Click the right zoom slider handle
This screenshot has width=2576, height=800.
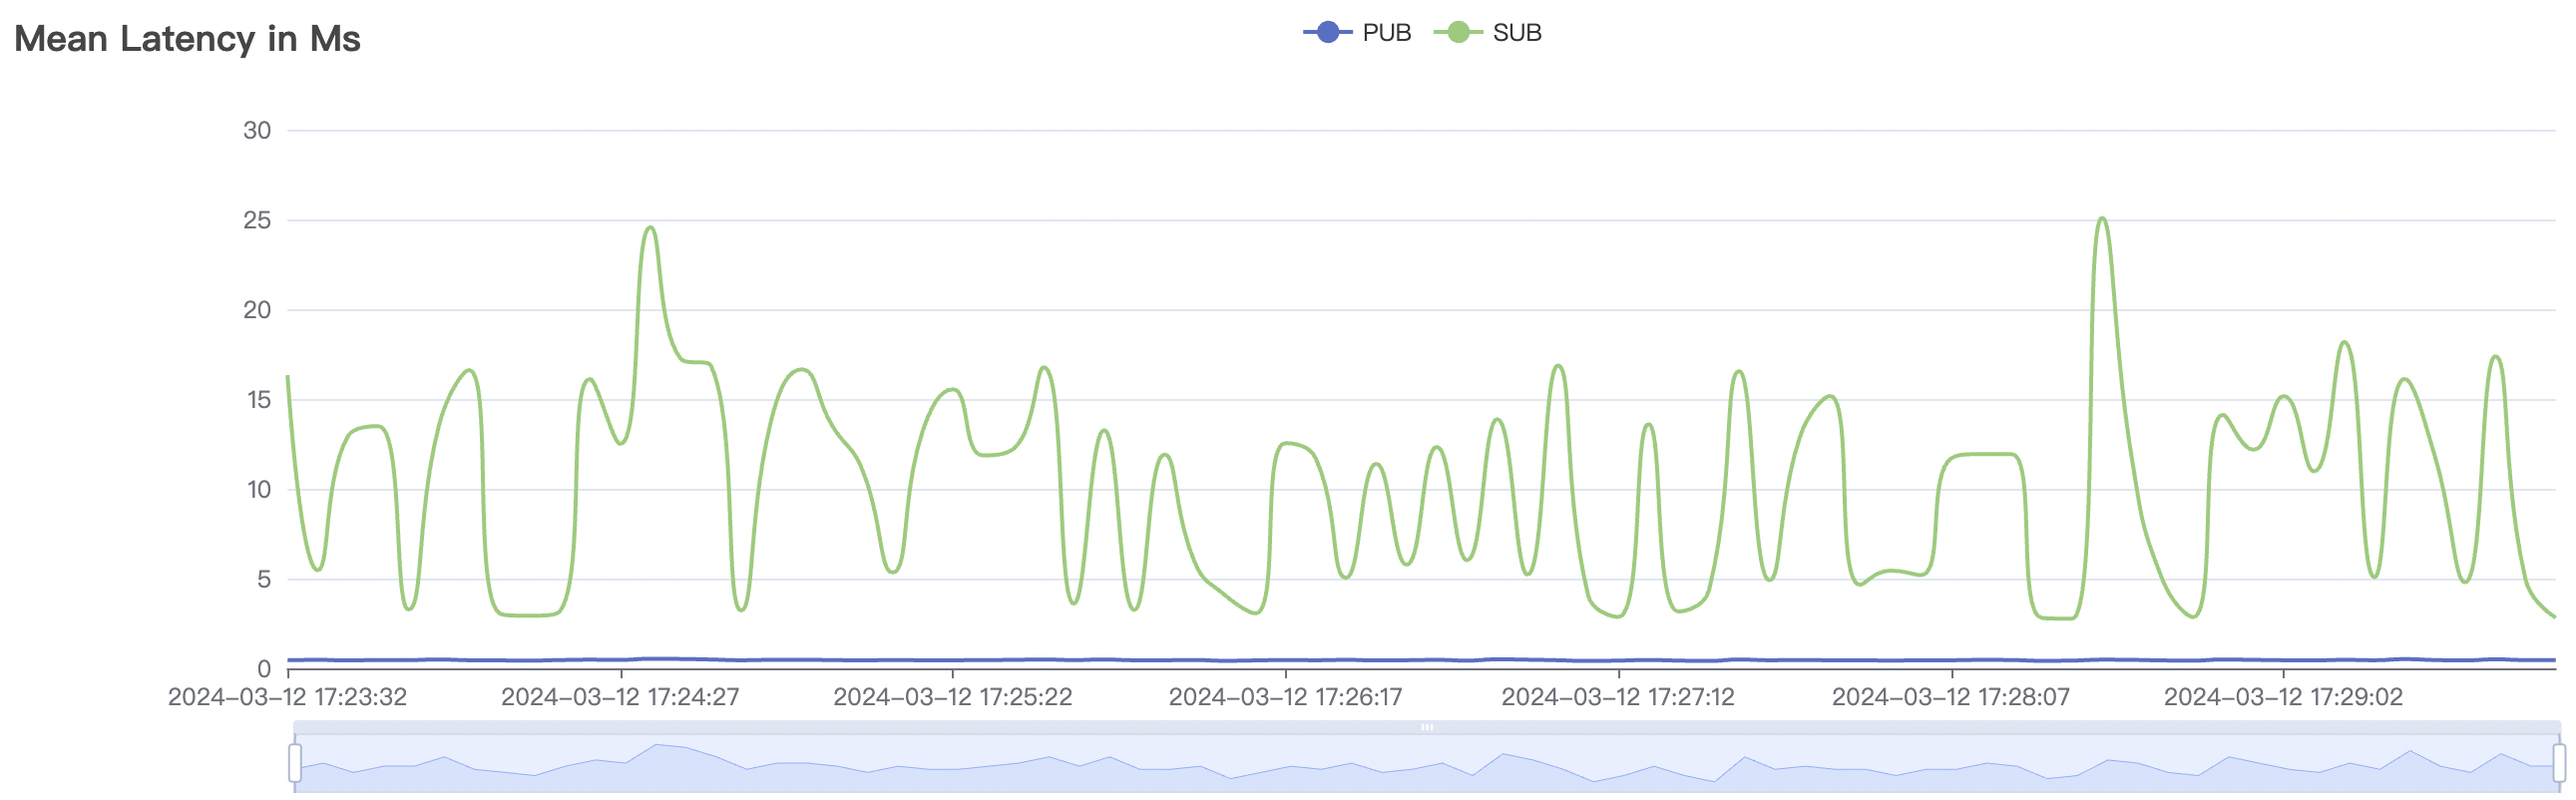click(x=2558, y=763)
